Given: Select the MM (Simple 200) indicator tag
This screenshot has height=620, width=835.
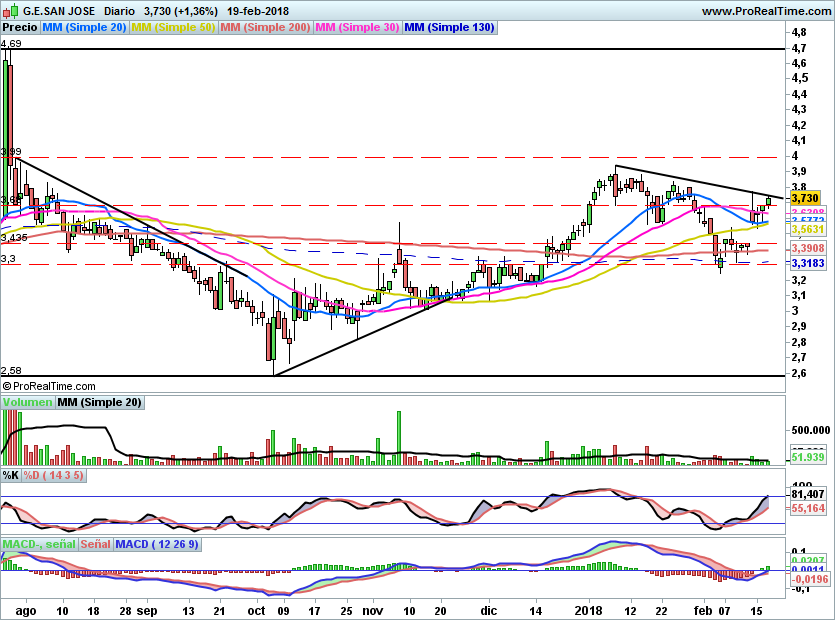Looking at the screenshot, I should 265,28.
